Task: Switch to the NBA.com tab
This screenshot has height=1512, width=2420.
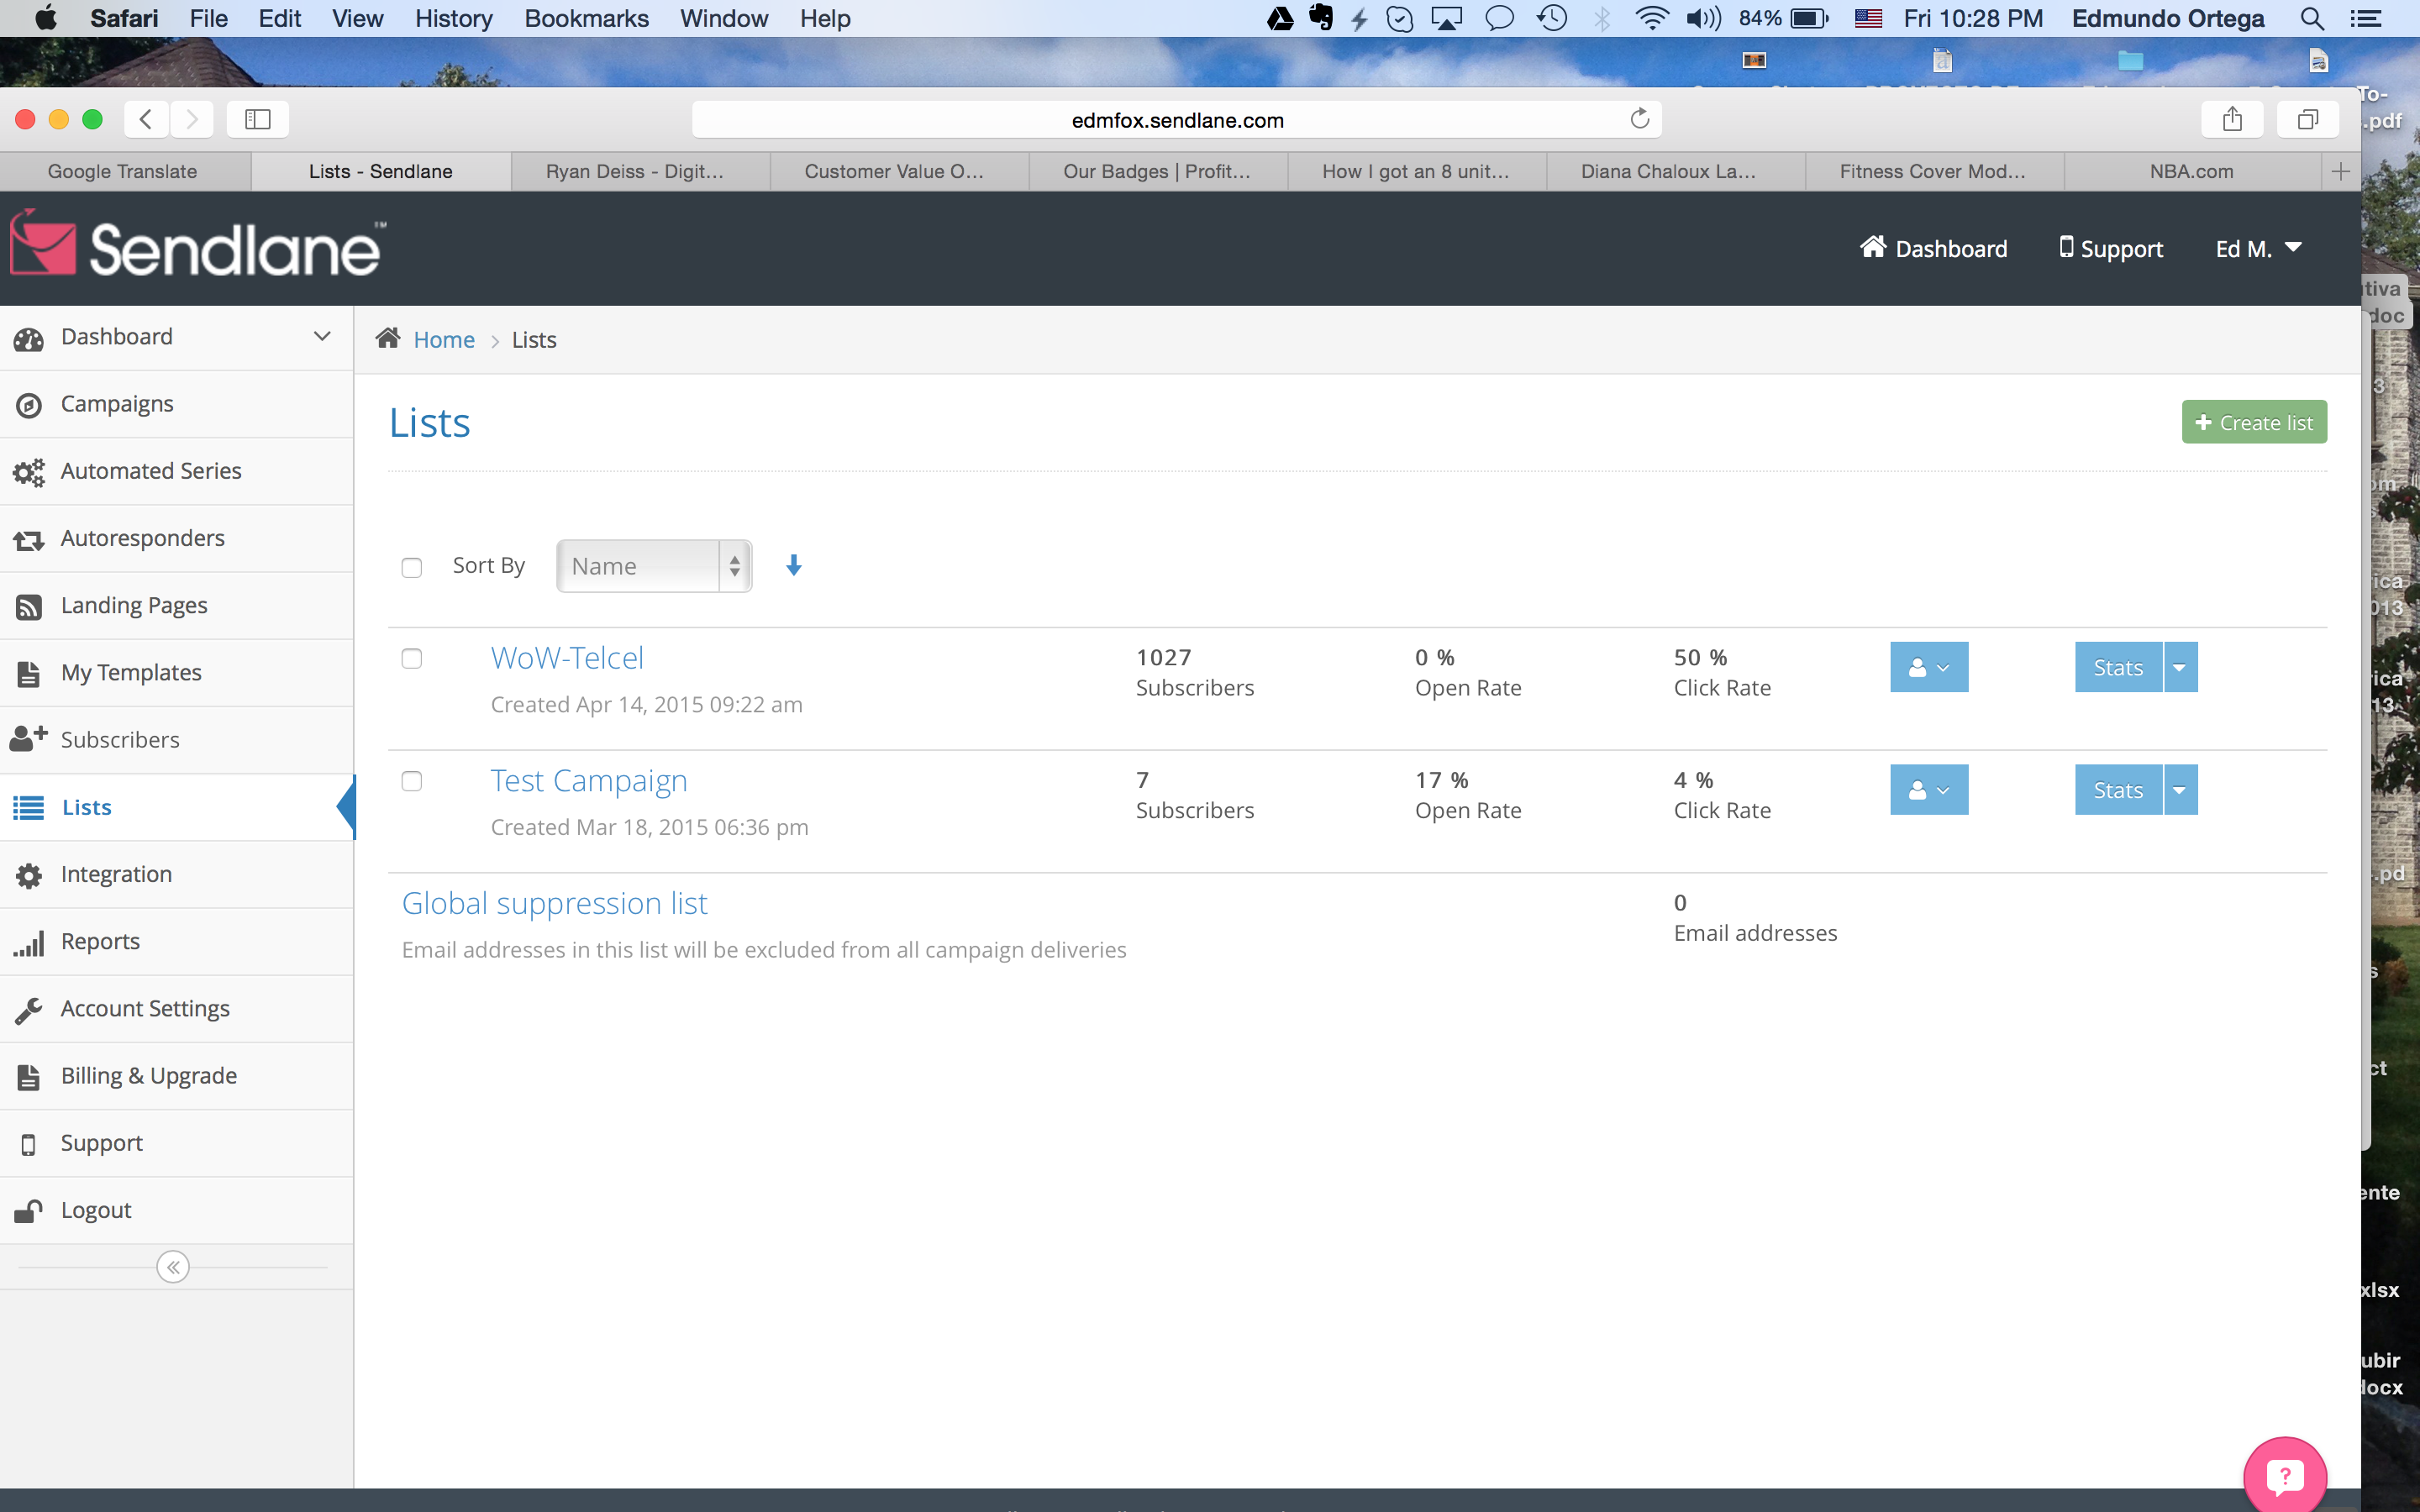Action: [2191, 171]
